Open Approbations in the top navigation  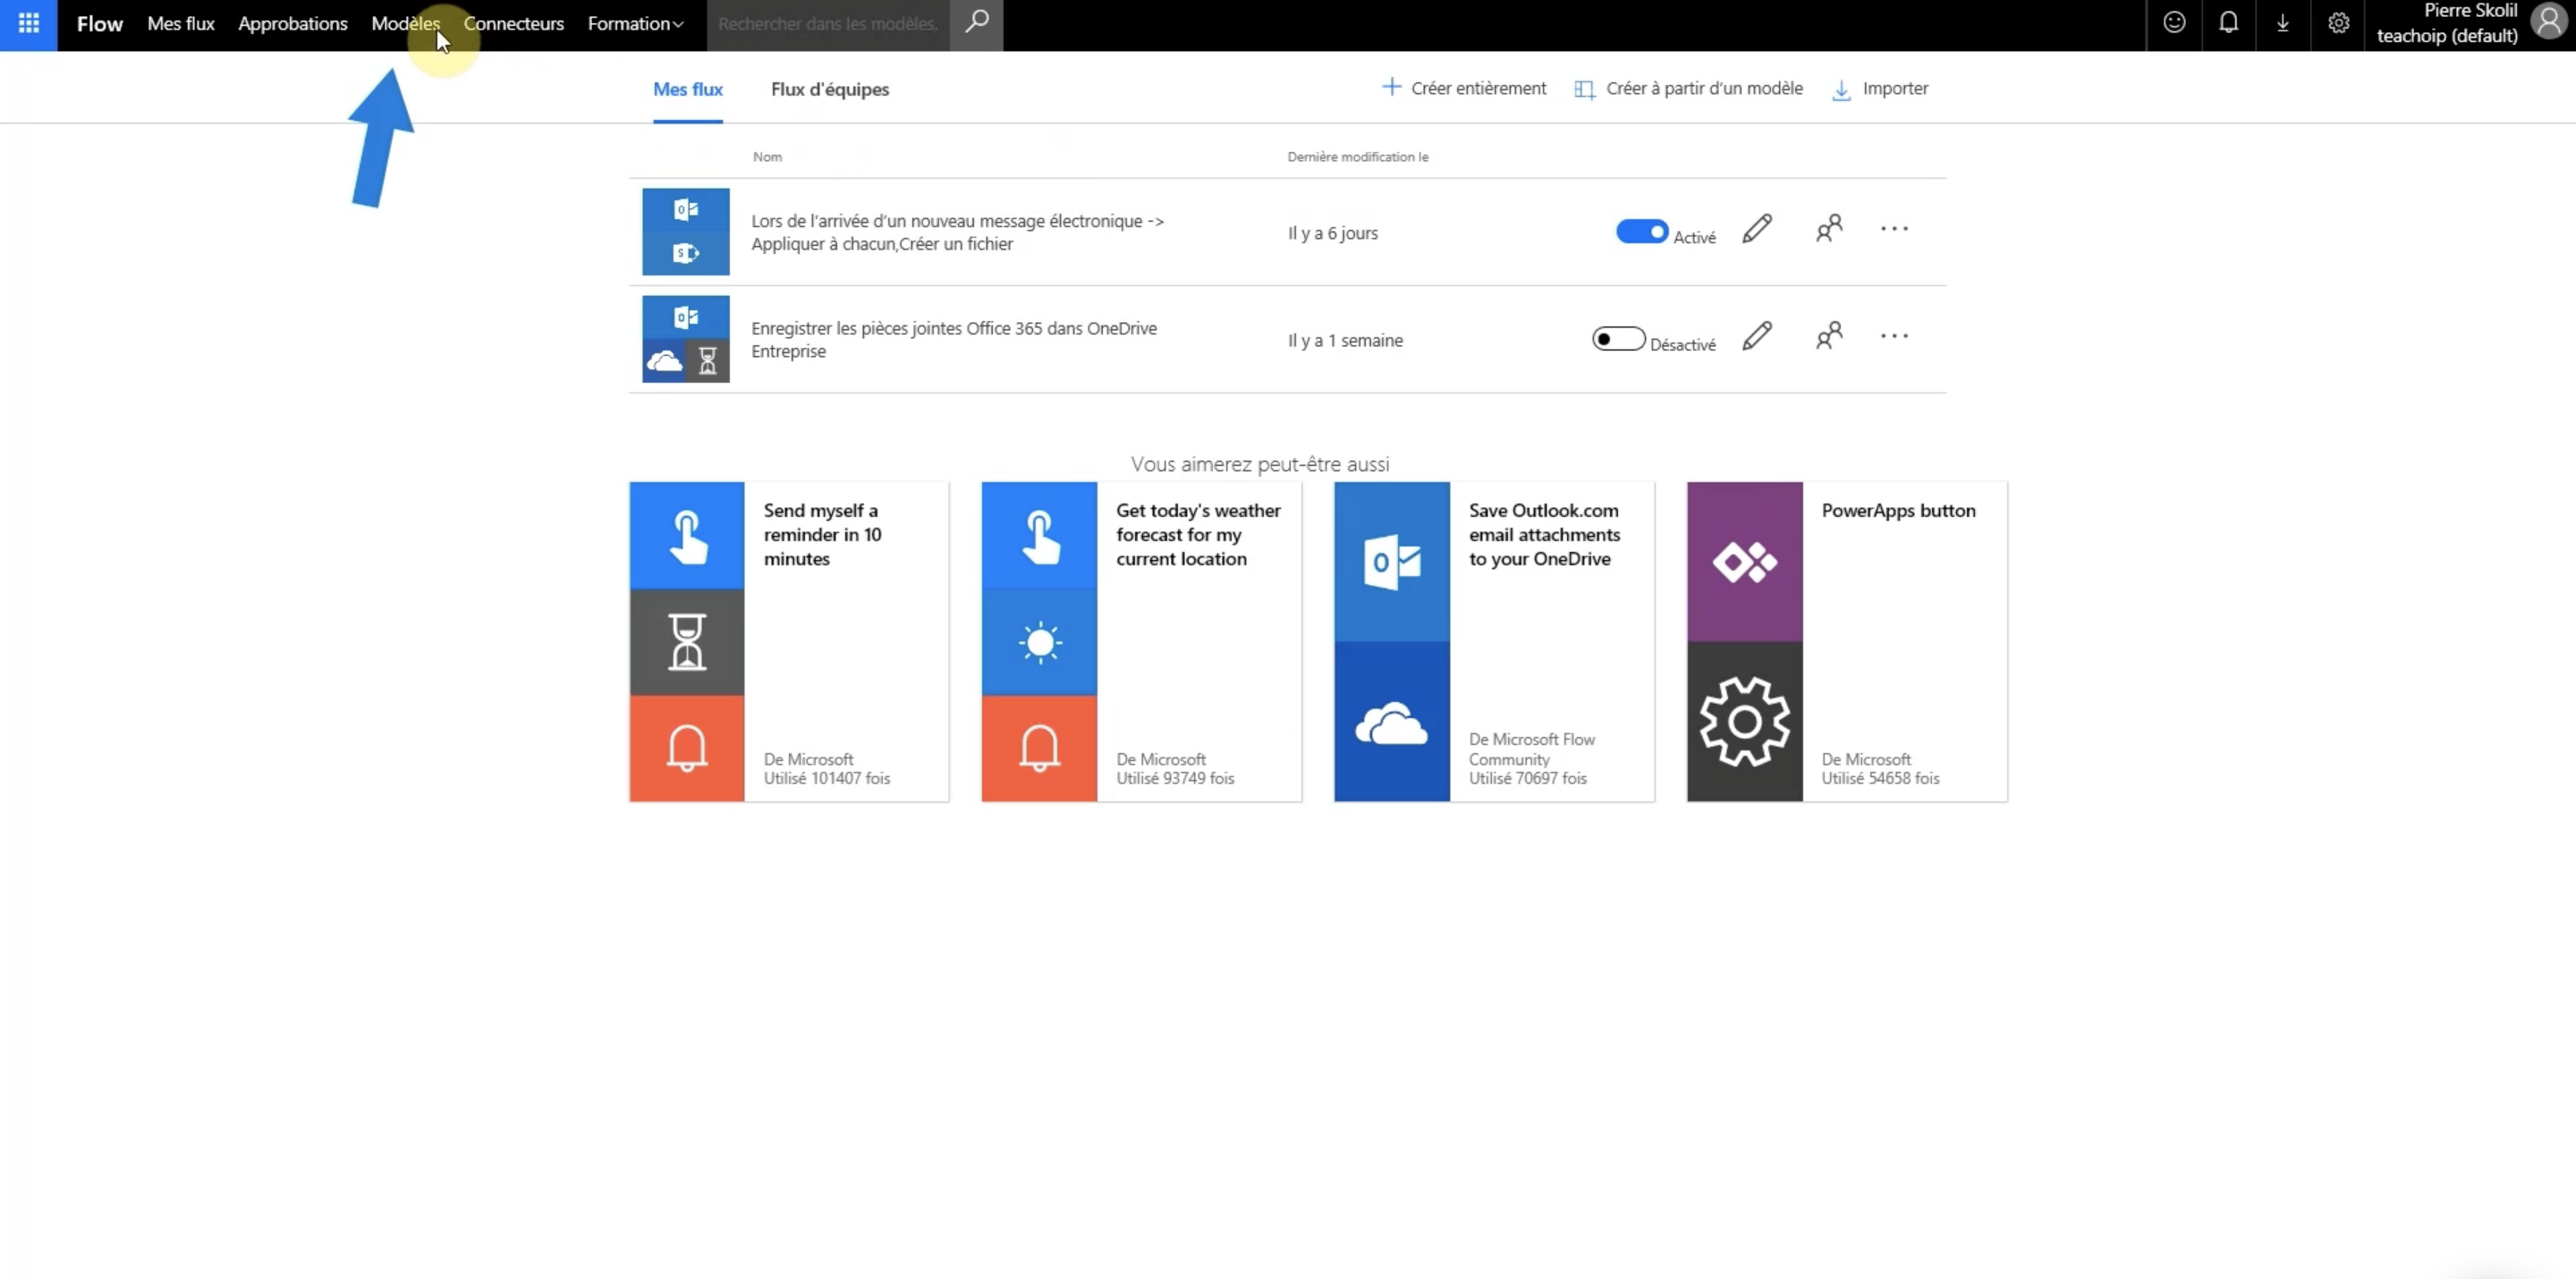coord(293,23)
